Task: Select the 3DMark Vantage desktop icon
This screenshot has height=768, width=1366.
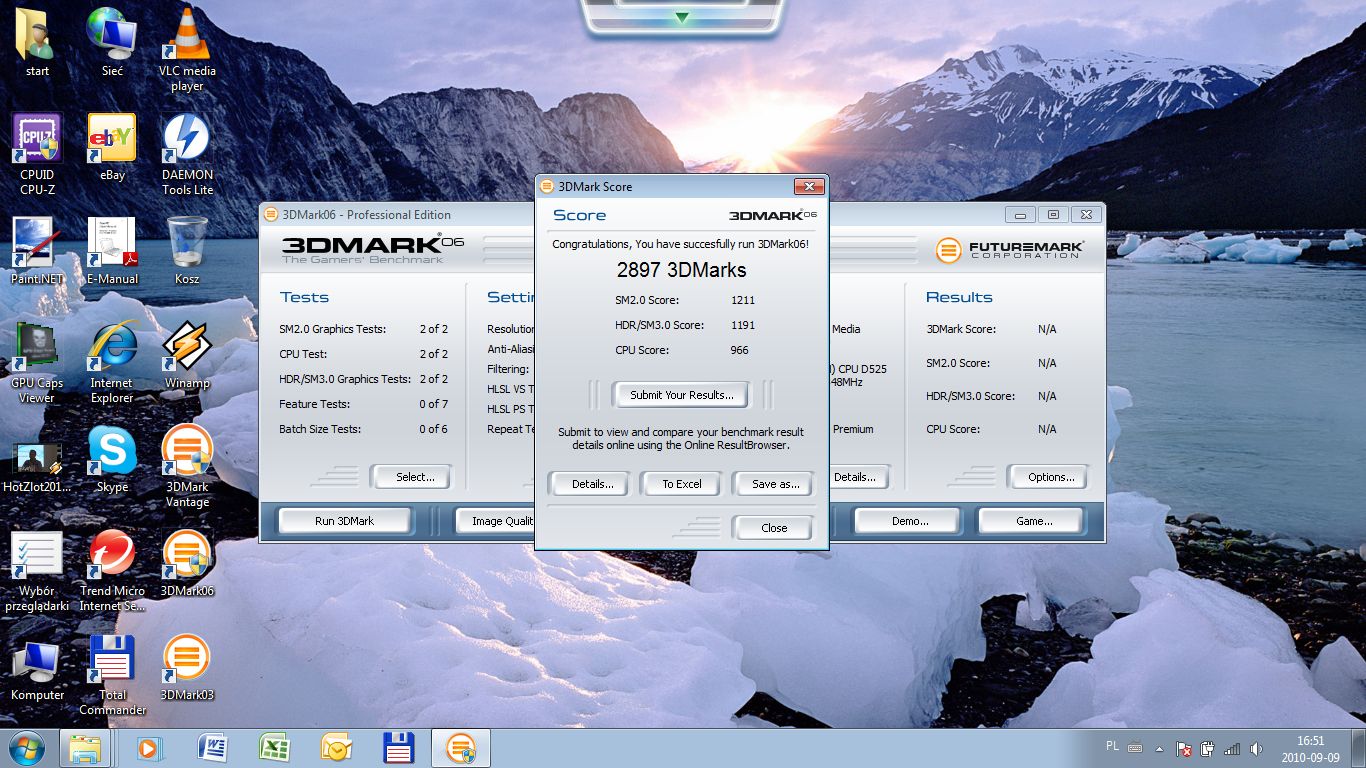Action: (x=187, y=466)
